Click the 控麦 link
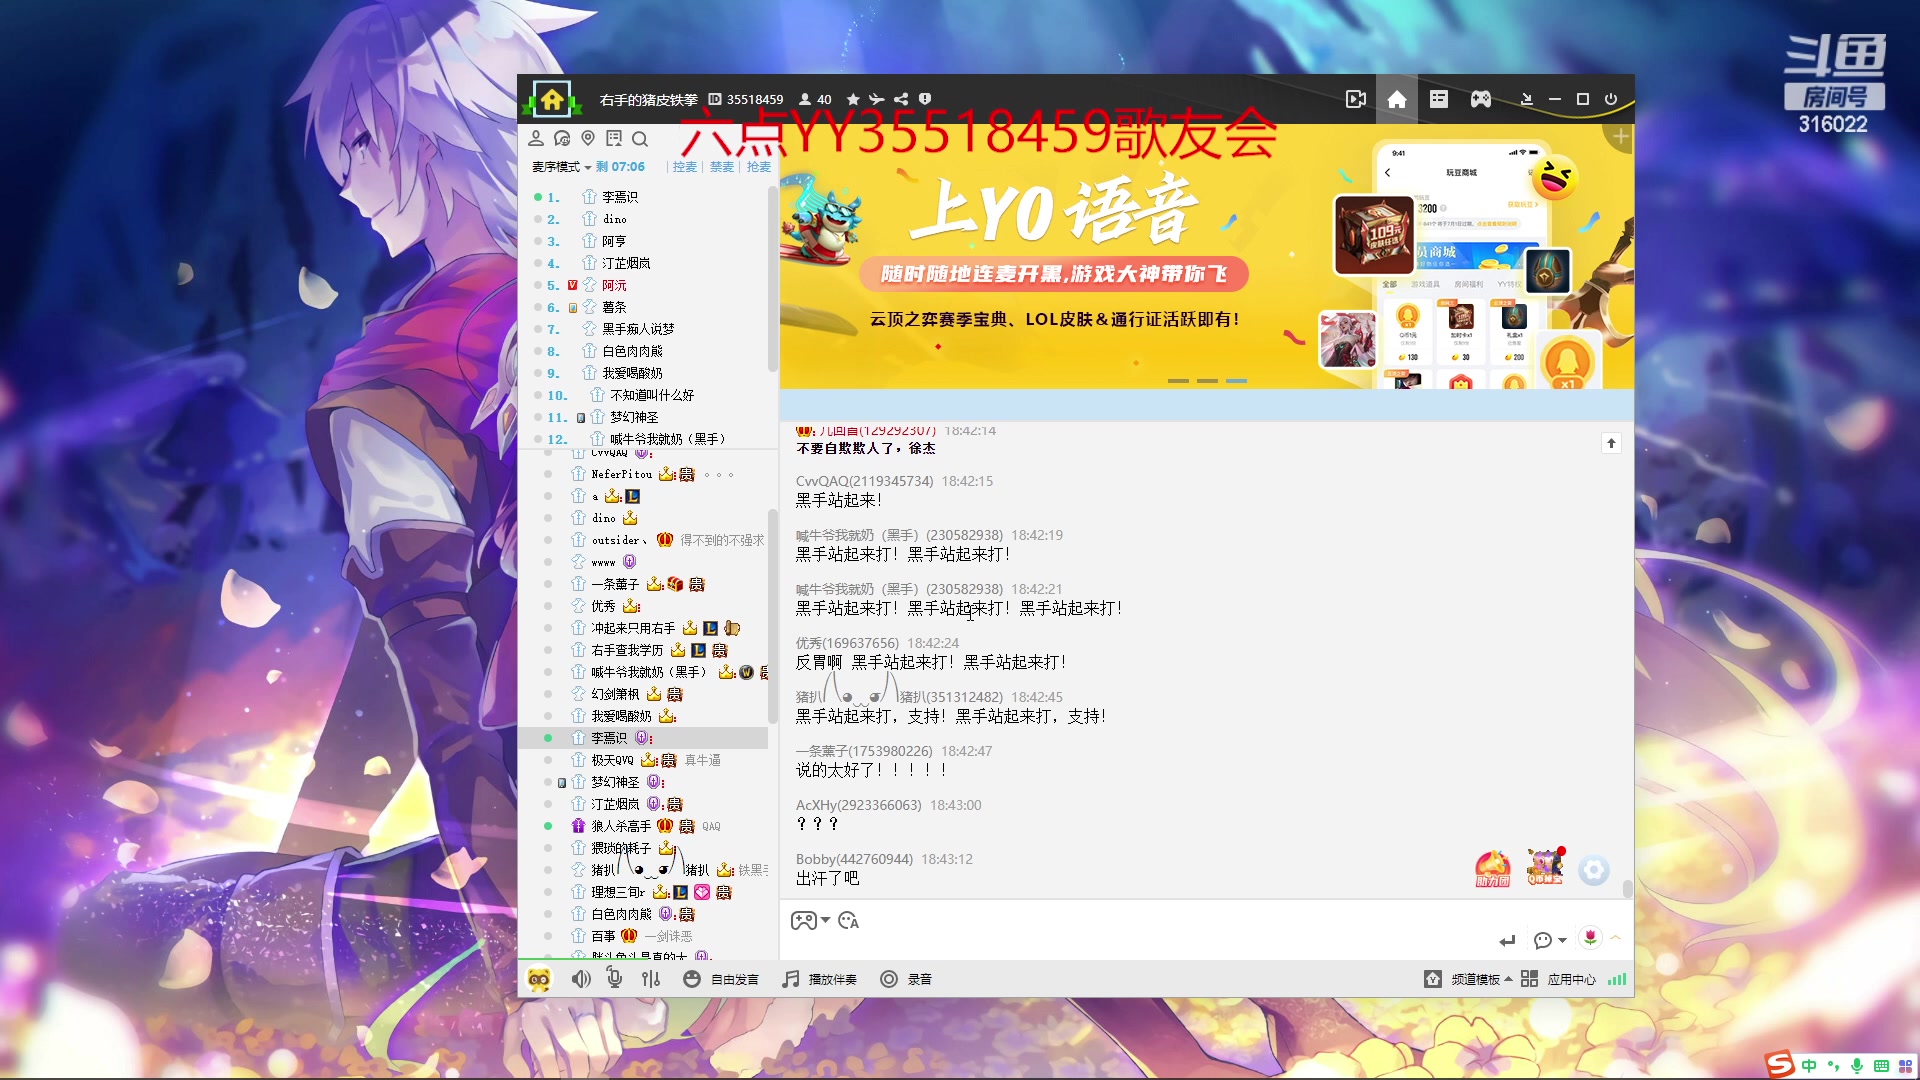Viewport: 1920px width, 1080px height. (685, 167)
